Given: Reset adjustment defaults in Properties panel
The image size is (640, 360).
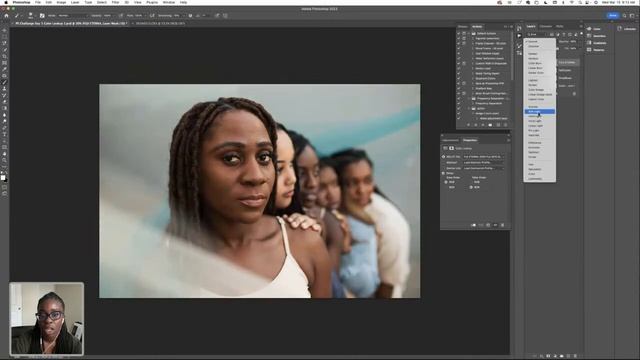Looking at the screenshot, I should 488,225.
